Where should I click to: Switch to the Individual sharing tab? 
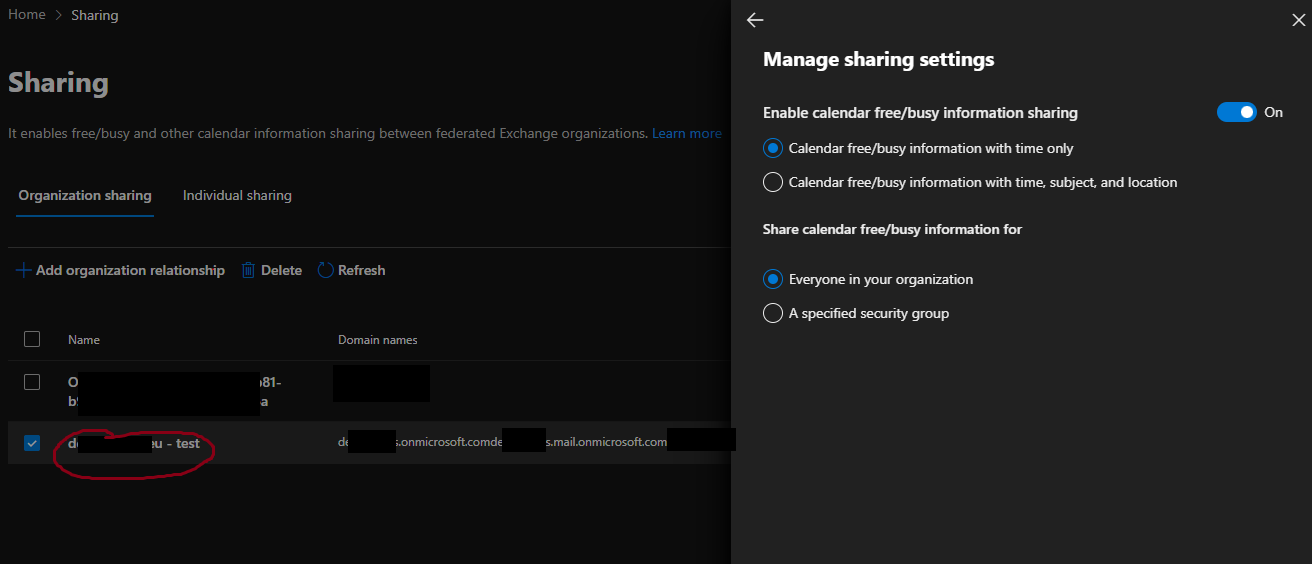(x=237, y=195)
